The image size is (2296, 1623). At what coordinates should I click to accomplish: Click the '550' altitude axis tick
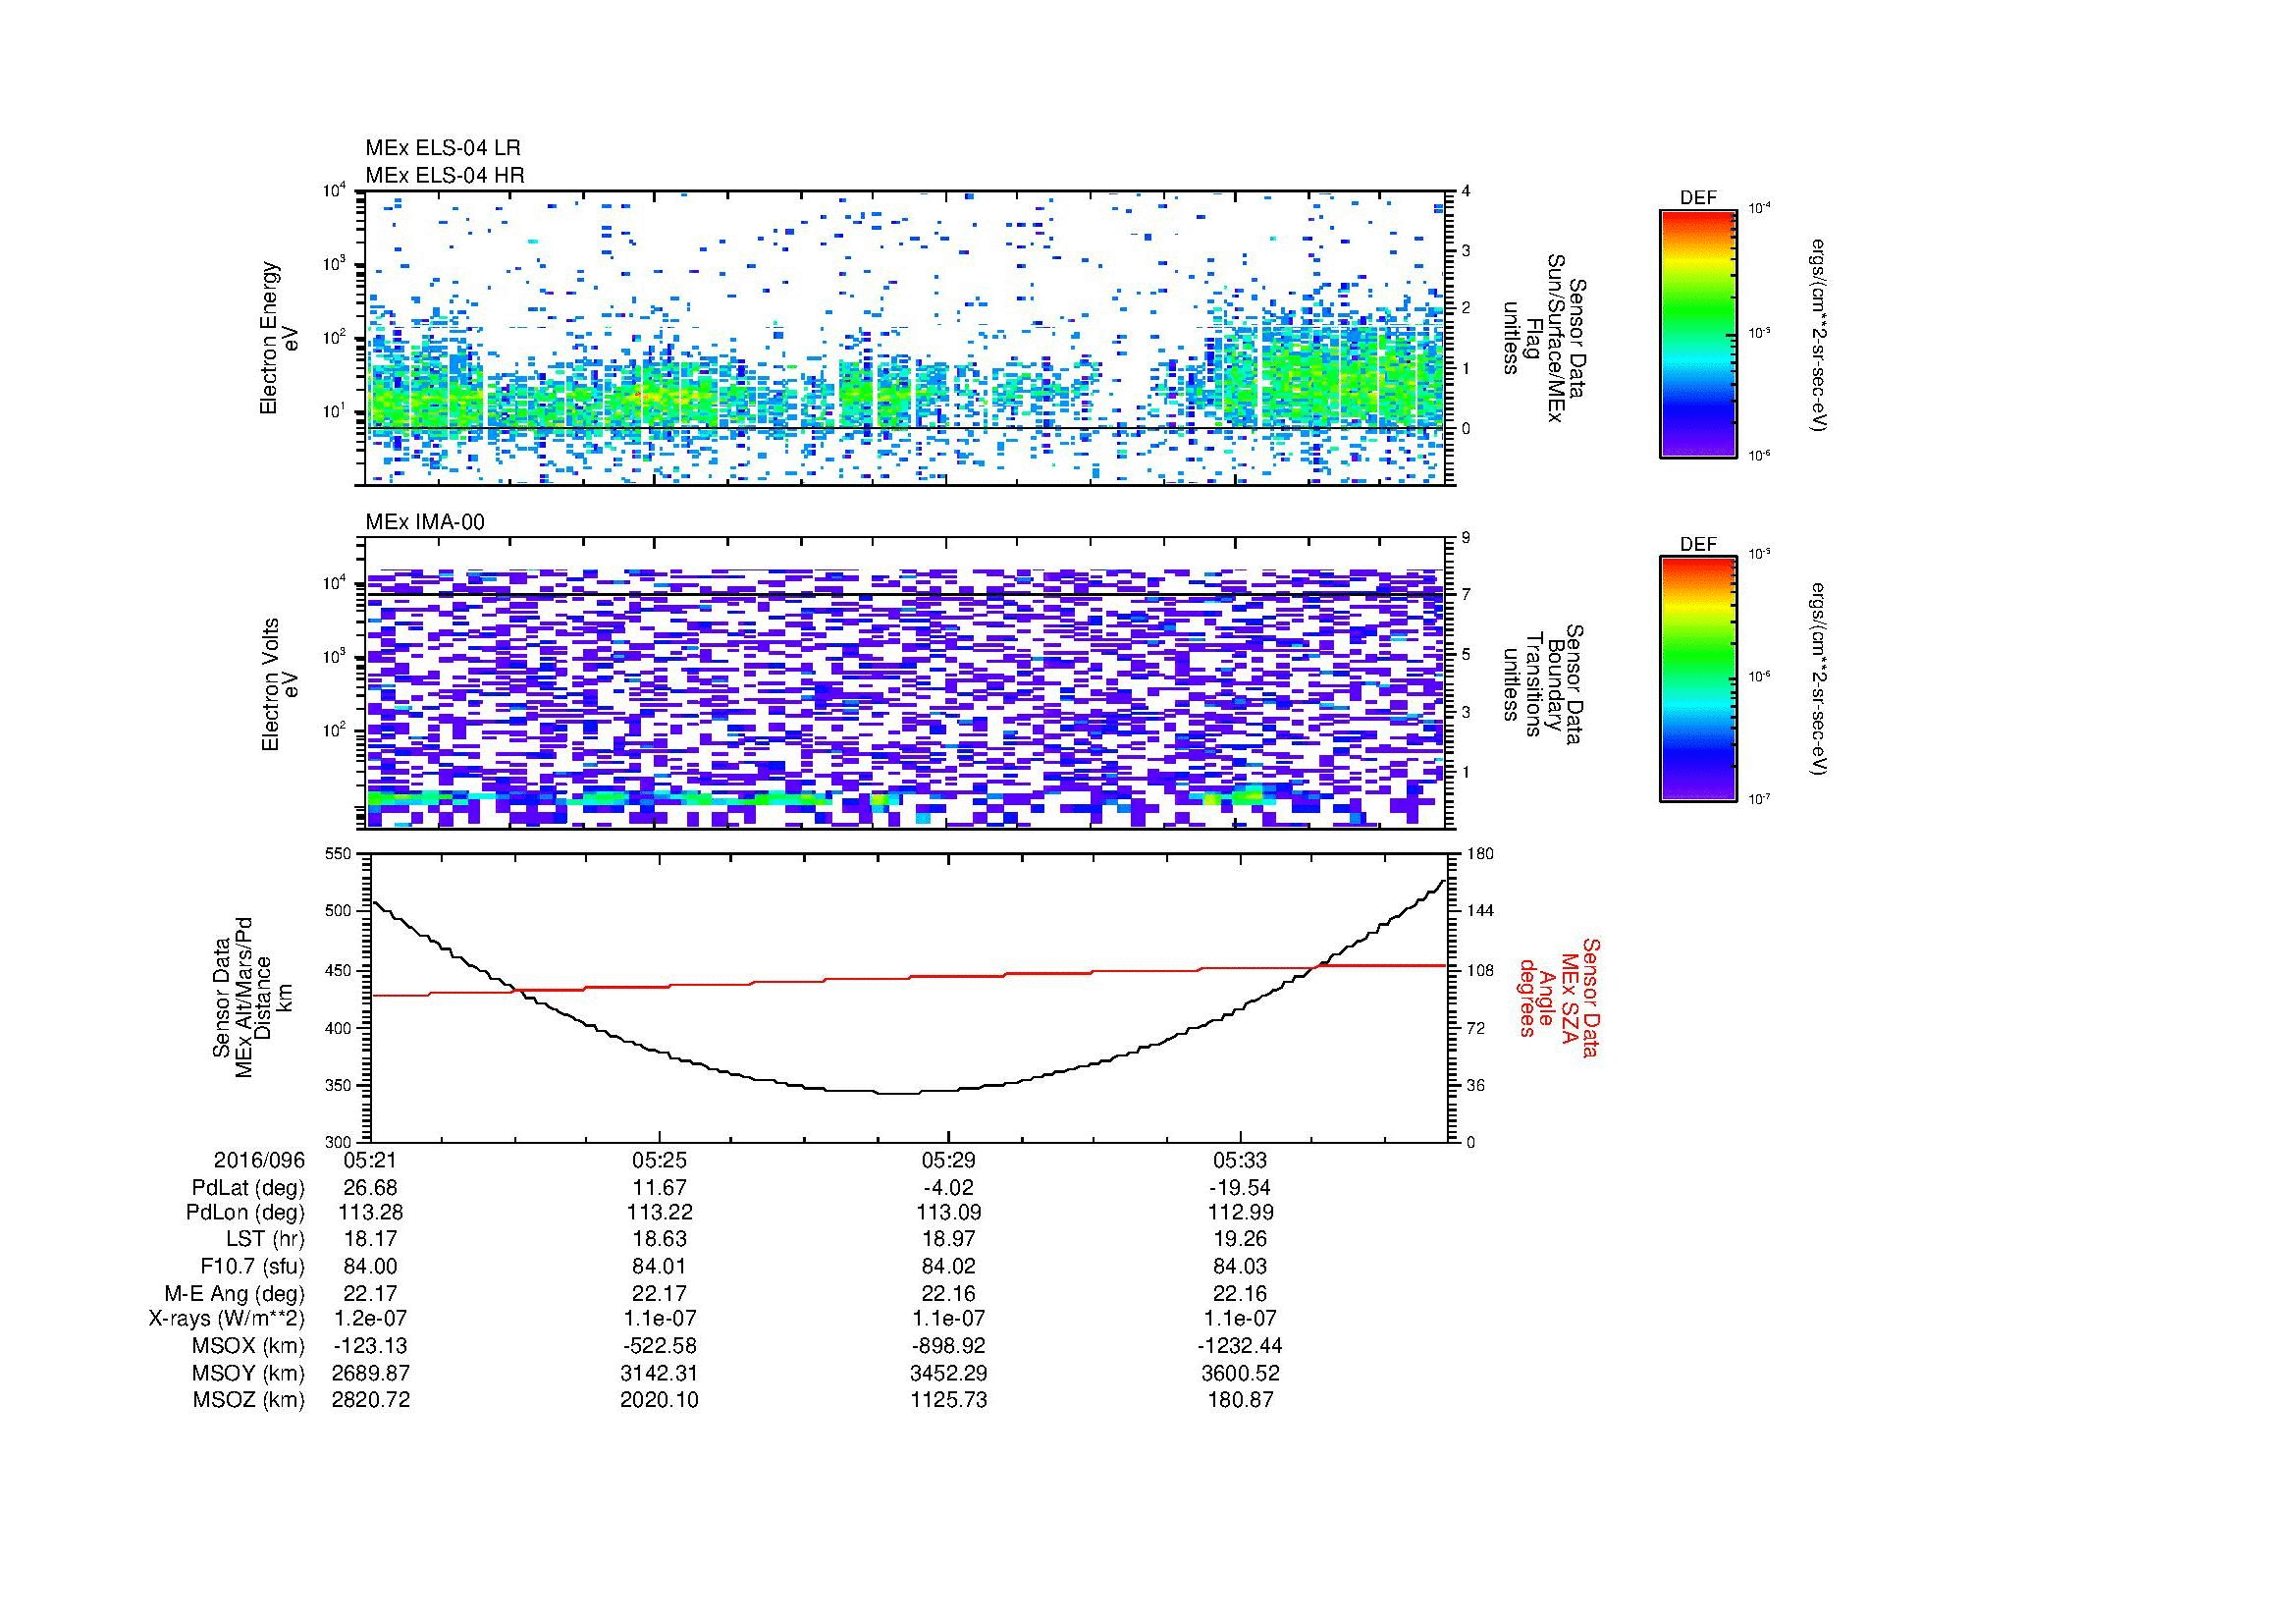(x=339, y=854)
